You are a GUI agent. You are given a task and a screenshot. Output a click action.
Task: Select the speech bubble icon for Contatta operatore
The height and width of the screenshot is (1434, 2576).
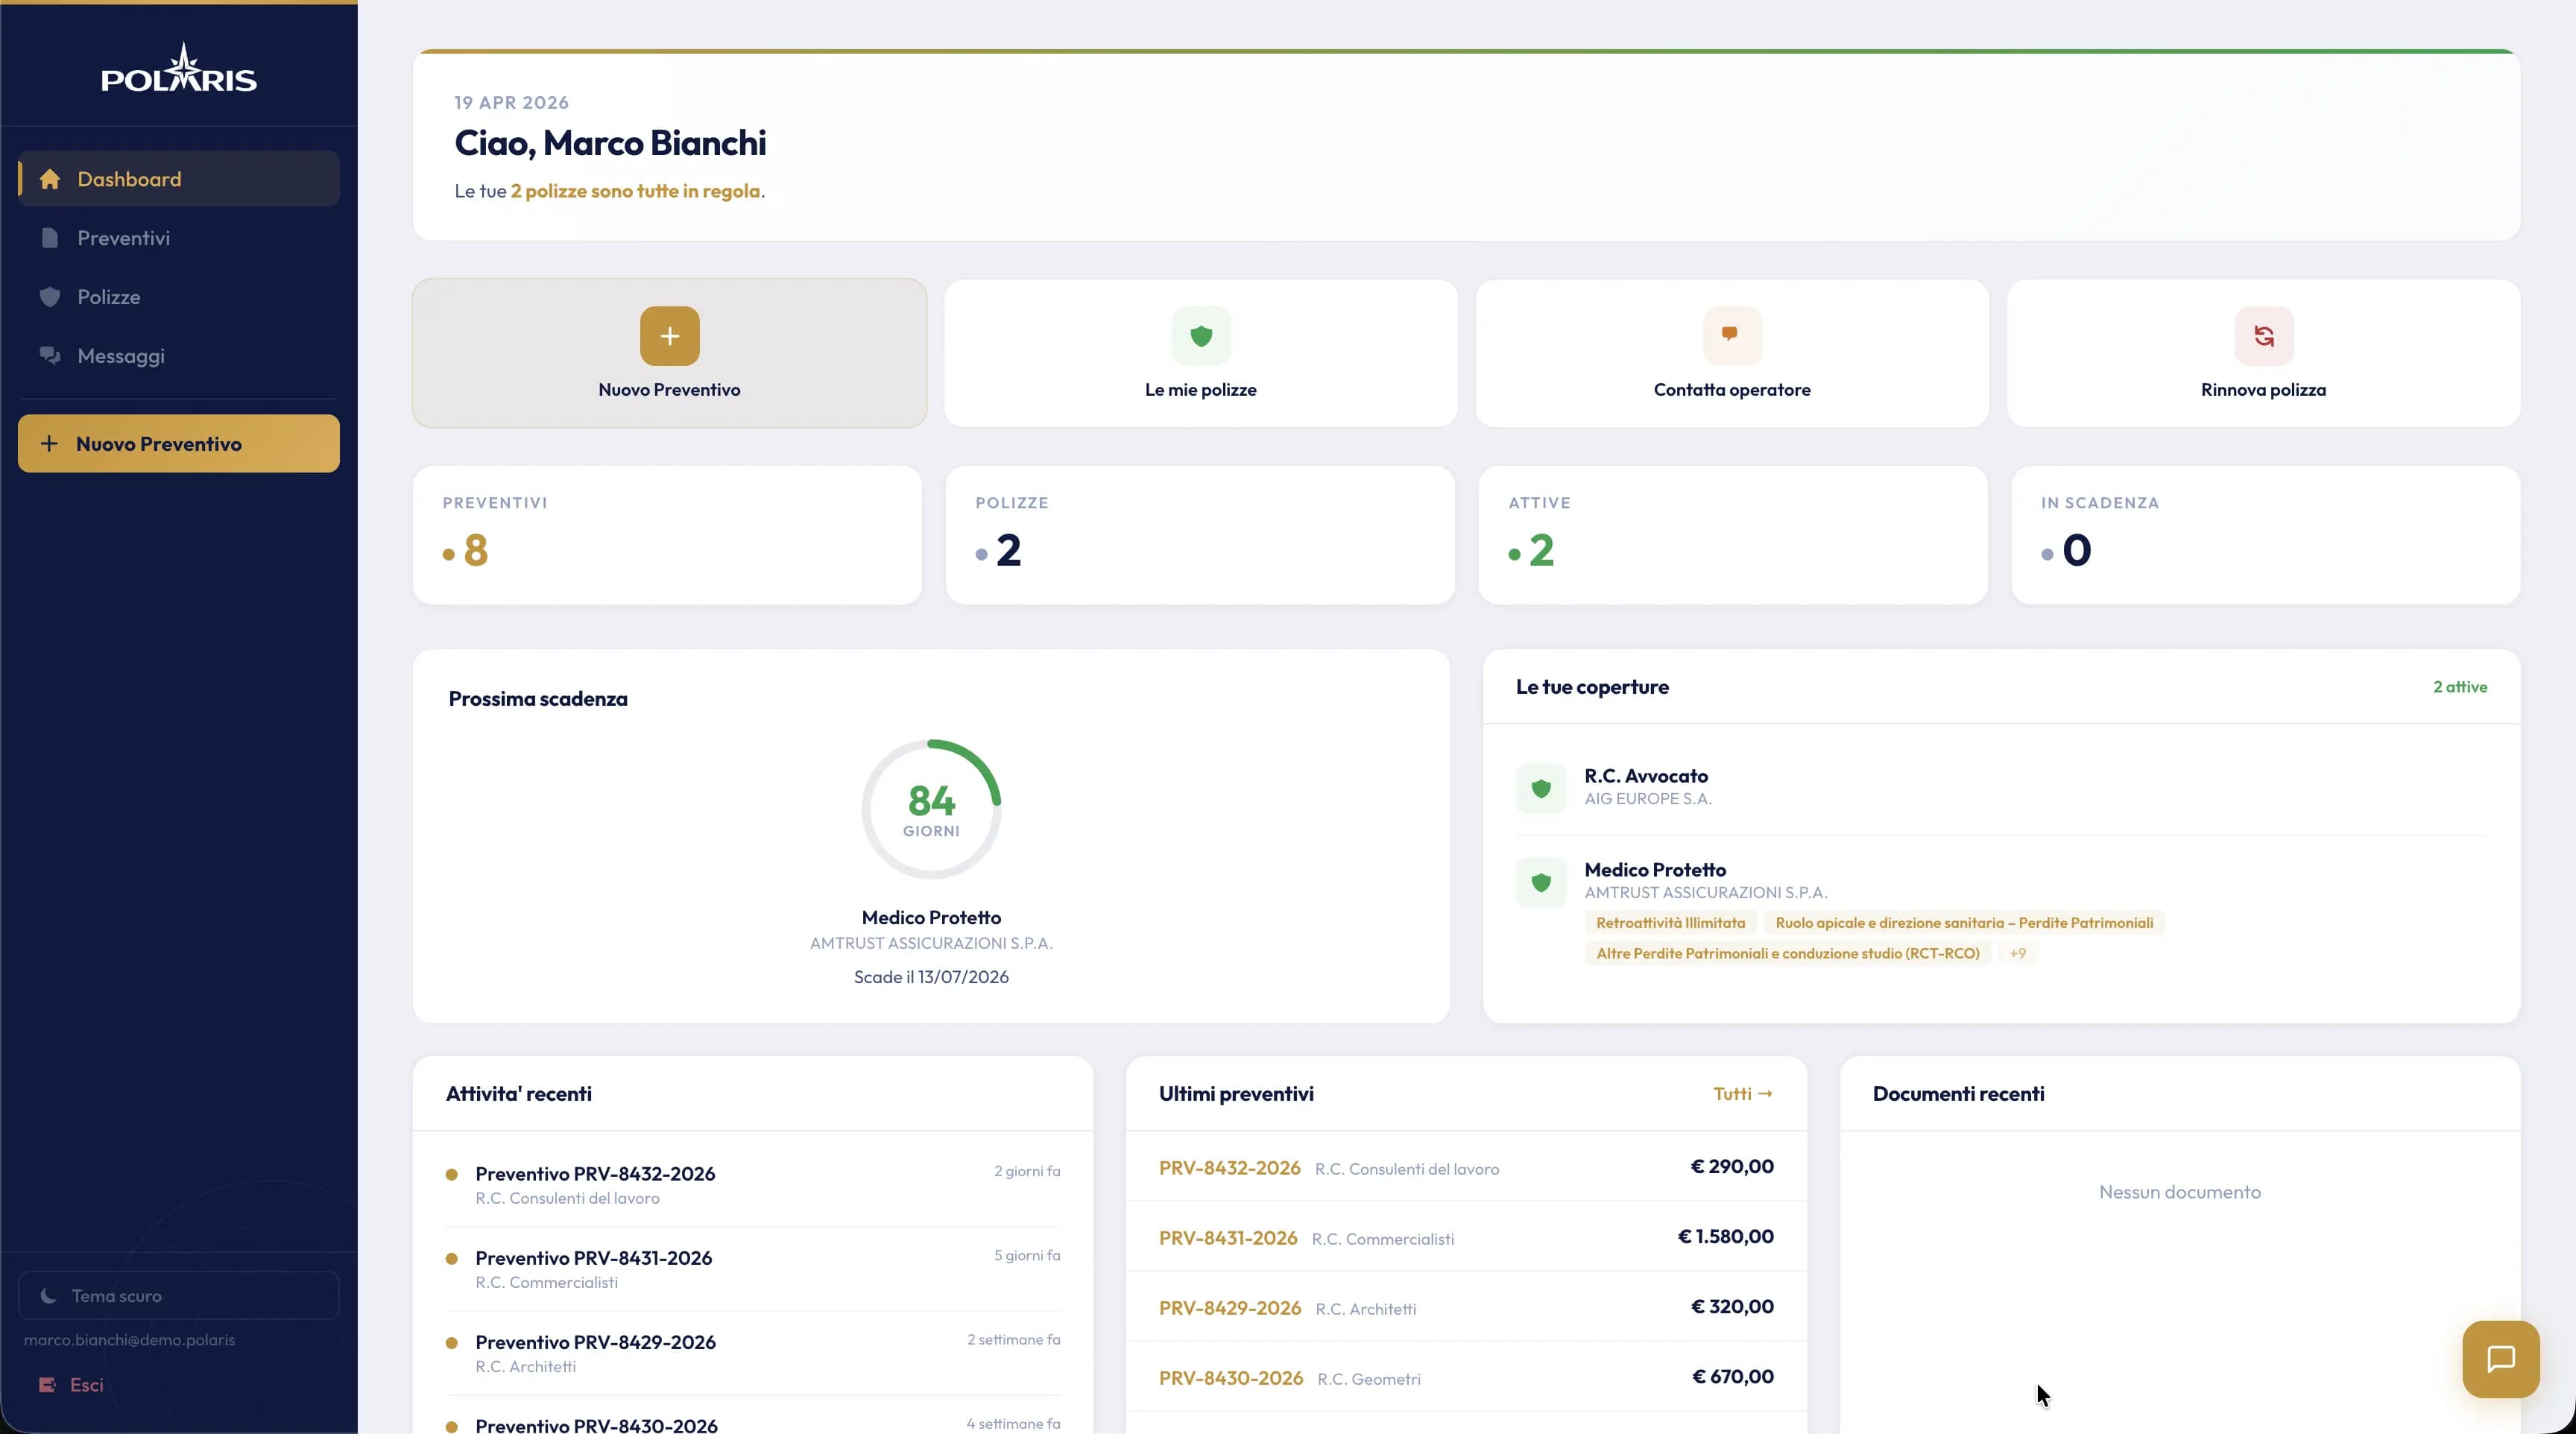tap(1731, 336)
